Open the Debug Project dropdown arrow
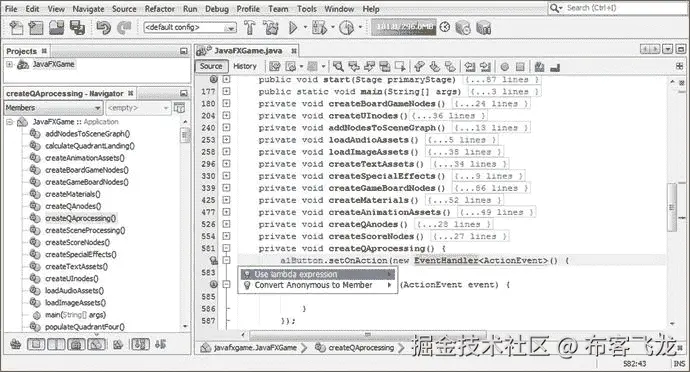This screenshot has width=690, height=372. click(332, 27)
